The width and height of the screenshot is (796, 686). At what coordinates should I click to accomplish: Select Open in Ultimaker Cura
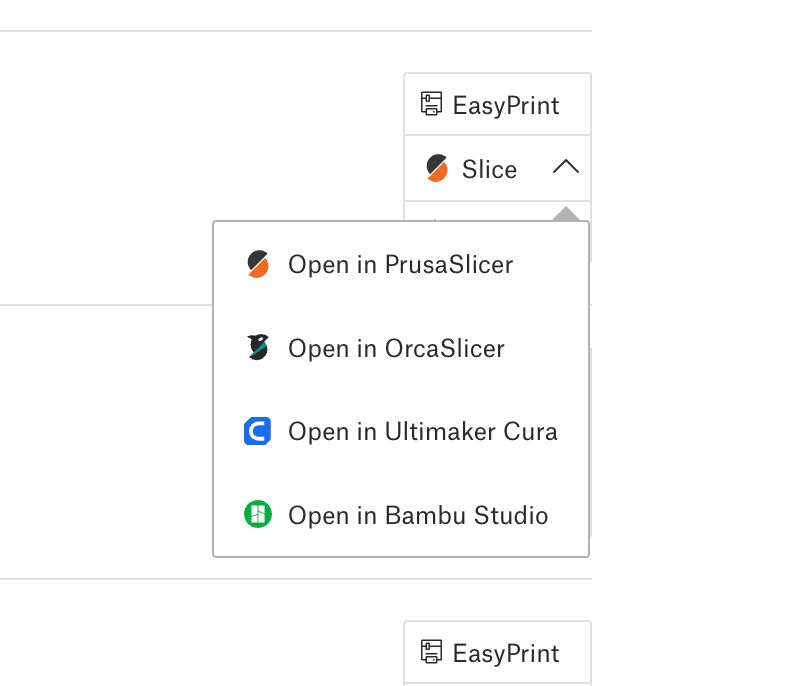click(401, 431)
